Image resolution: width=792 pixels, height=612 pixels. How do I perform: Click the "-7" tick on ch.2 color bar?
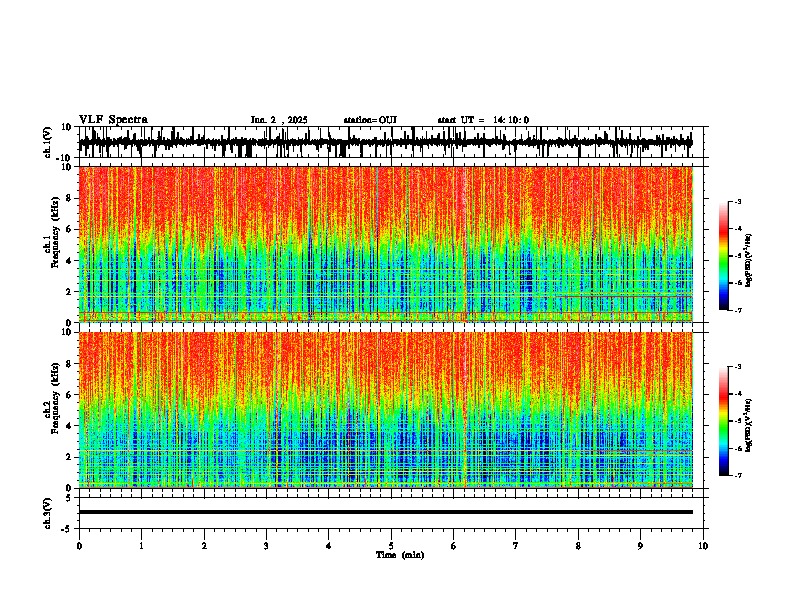pos(738,476)
